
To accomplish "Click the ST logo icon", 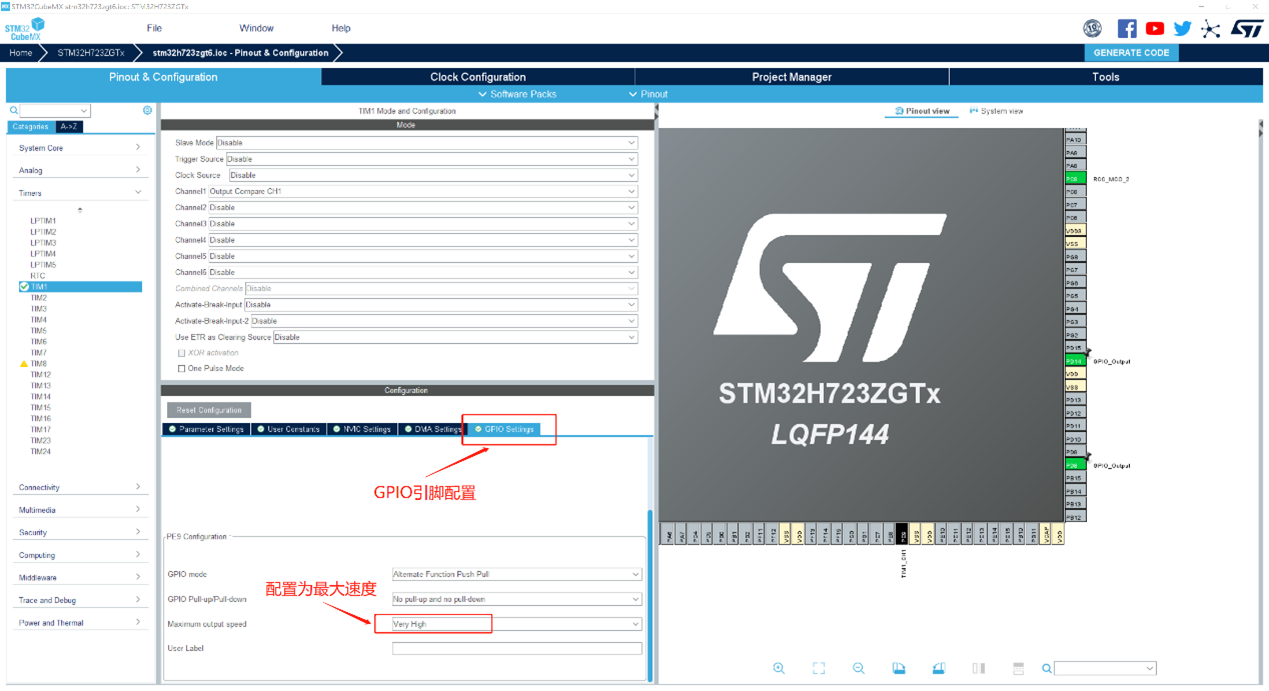I will (1246, 29).
